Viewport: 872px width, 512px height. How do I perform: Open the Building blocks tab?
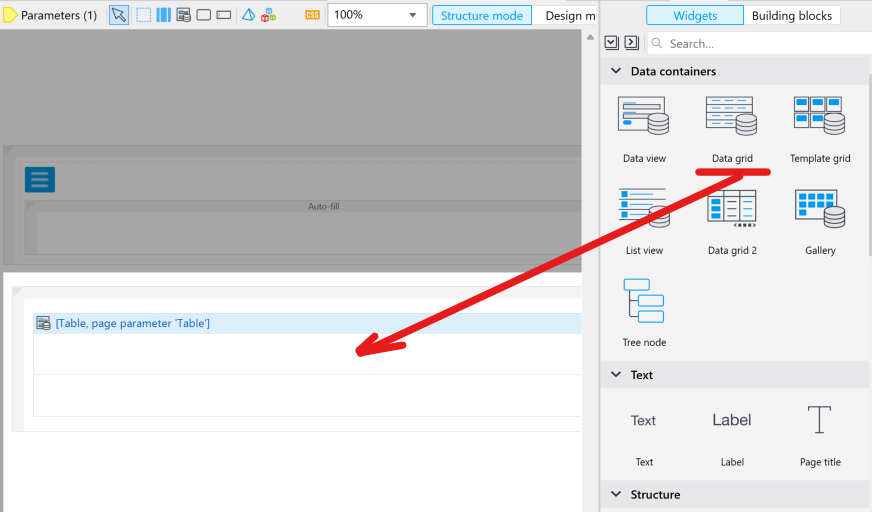click(x=791, y=15)
